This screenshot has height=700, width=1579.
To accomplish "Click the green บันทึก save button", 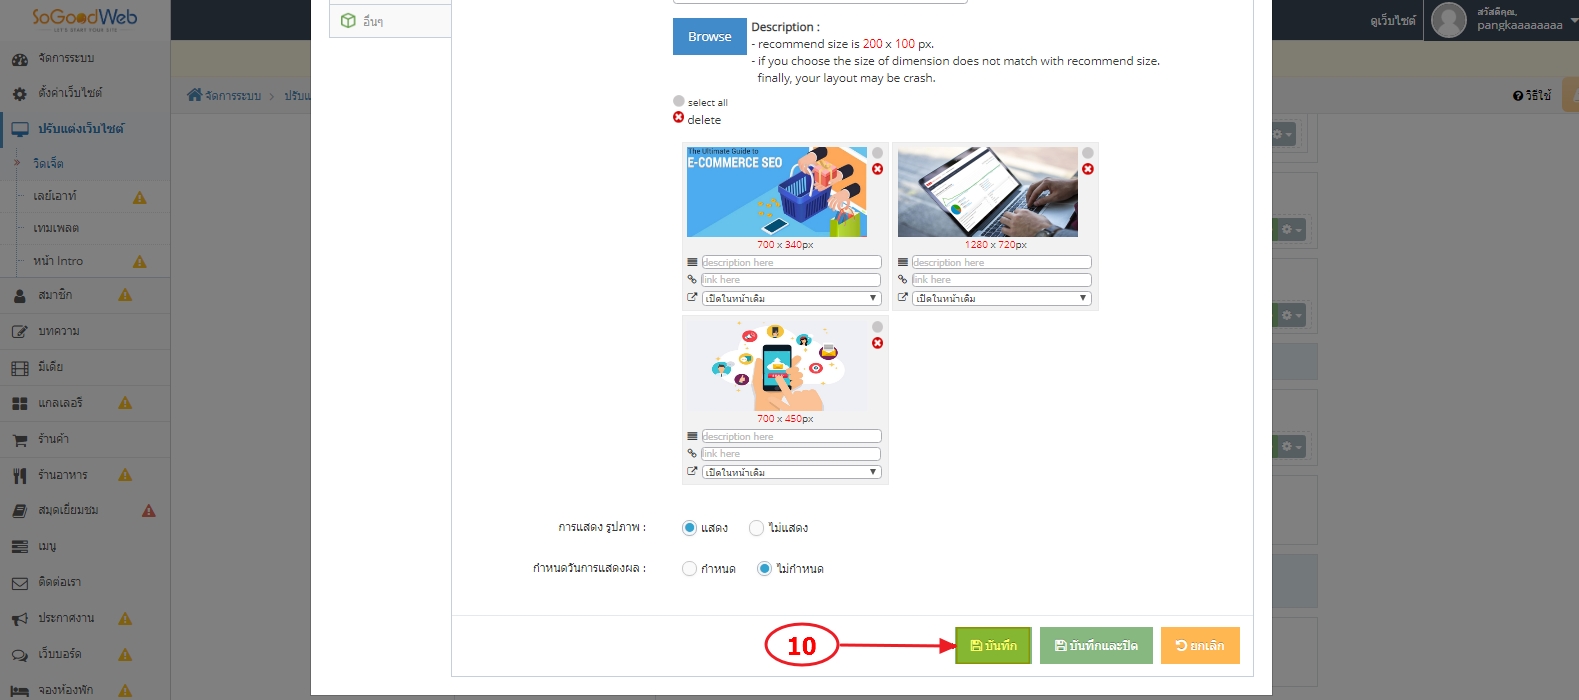I will tap(993, 646).
